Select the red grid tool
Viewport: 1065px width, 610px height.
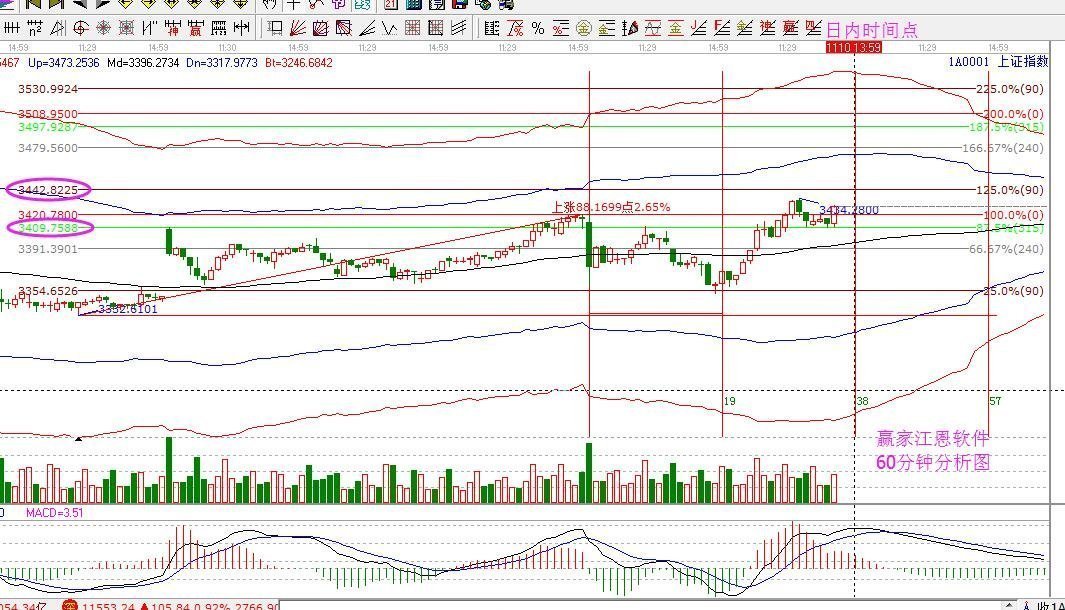pos(413,28)
